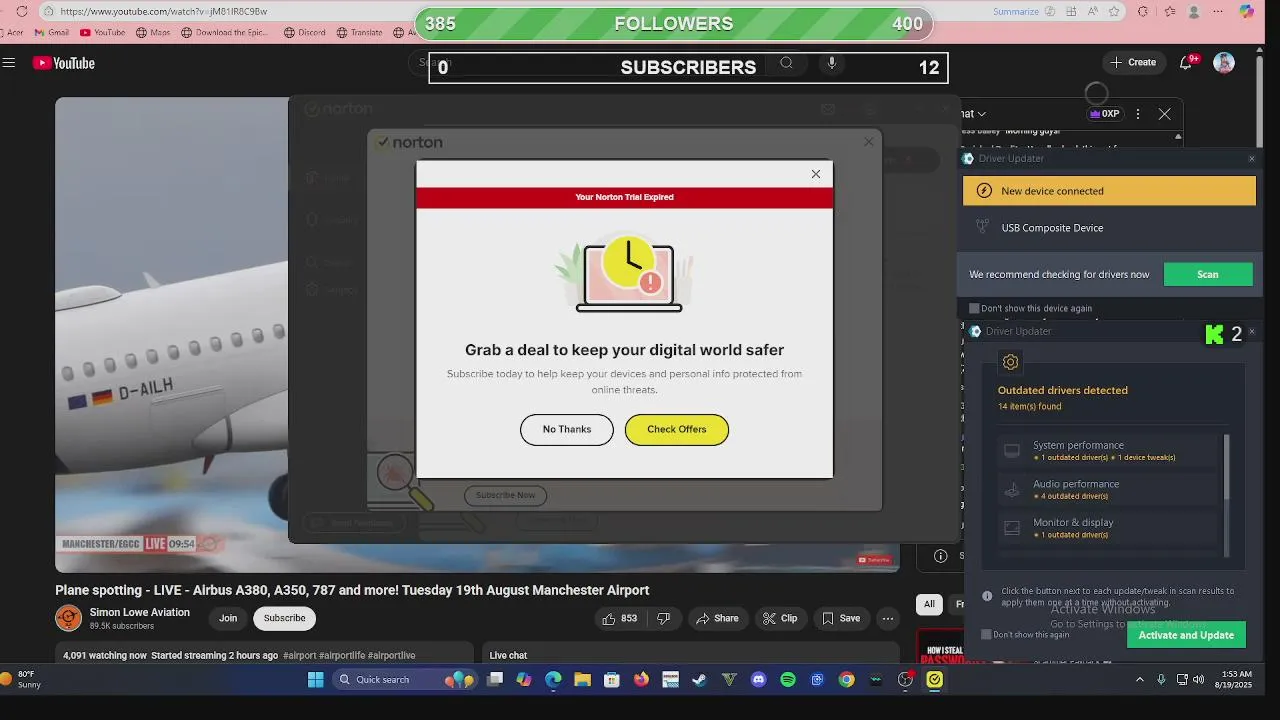
Task: Open the YouTube bookmark
Action: [x=102, y=32]
